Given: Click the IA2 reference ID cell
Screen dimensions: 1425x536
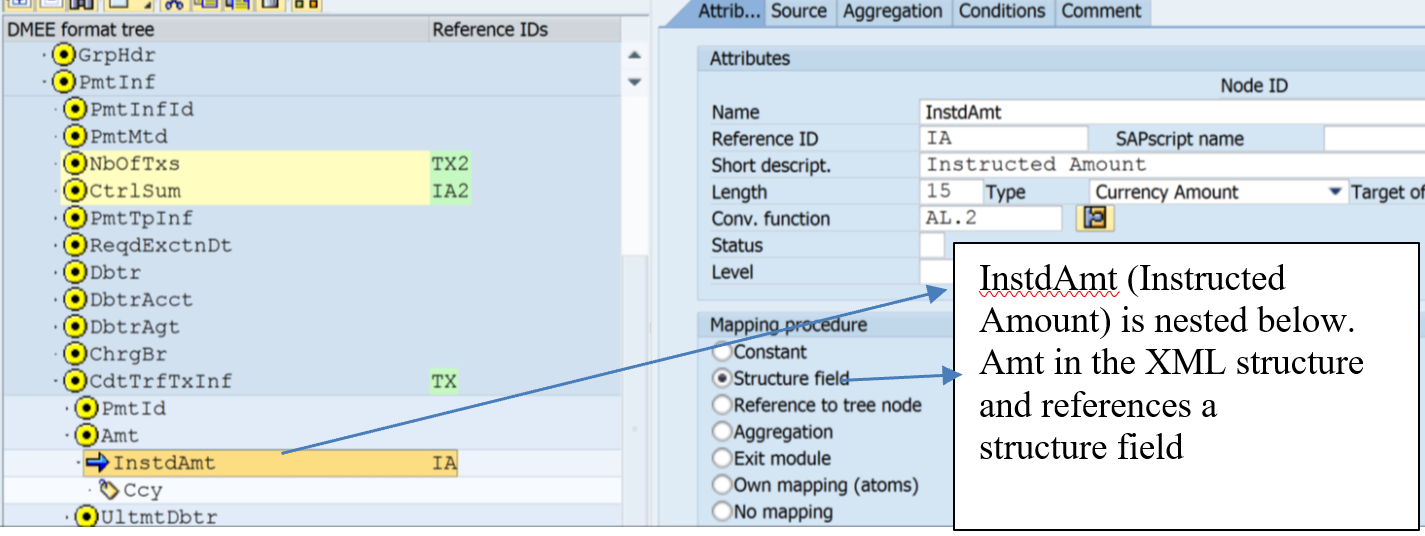Looking at the screenshot, I should point(450,191).
